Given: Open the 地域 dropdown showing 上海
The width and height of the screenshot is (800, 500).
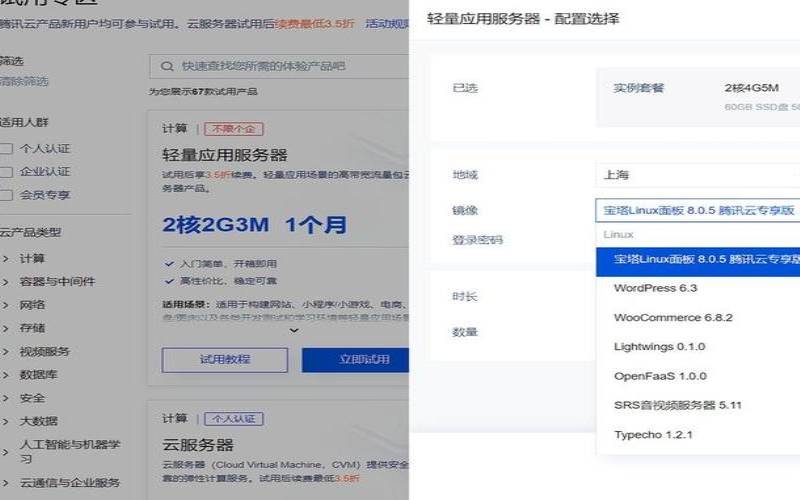Looking at the screenshot, I should point(697,175).
